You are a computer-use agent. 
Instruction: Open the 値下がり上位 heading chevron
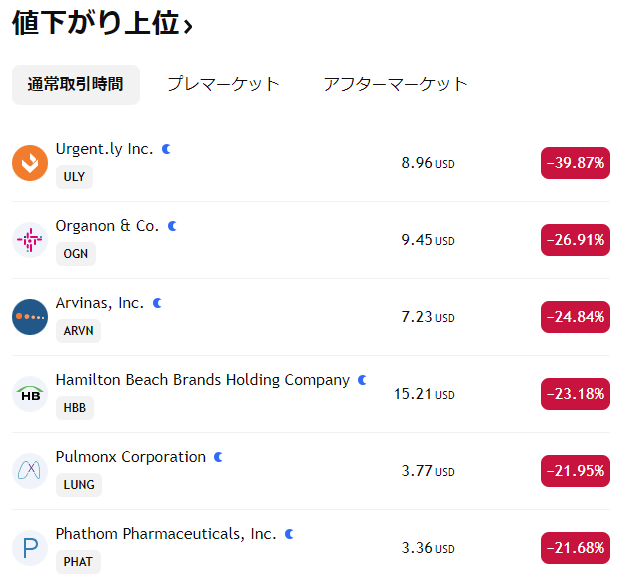(x=188, y=25)
